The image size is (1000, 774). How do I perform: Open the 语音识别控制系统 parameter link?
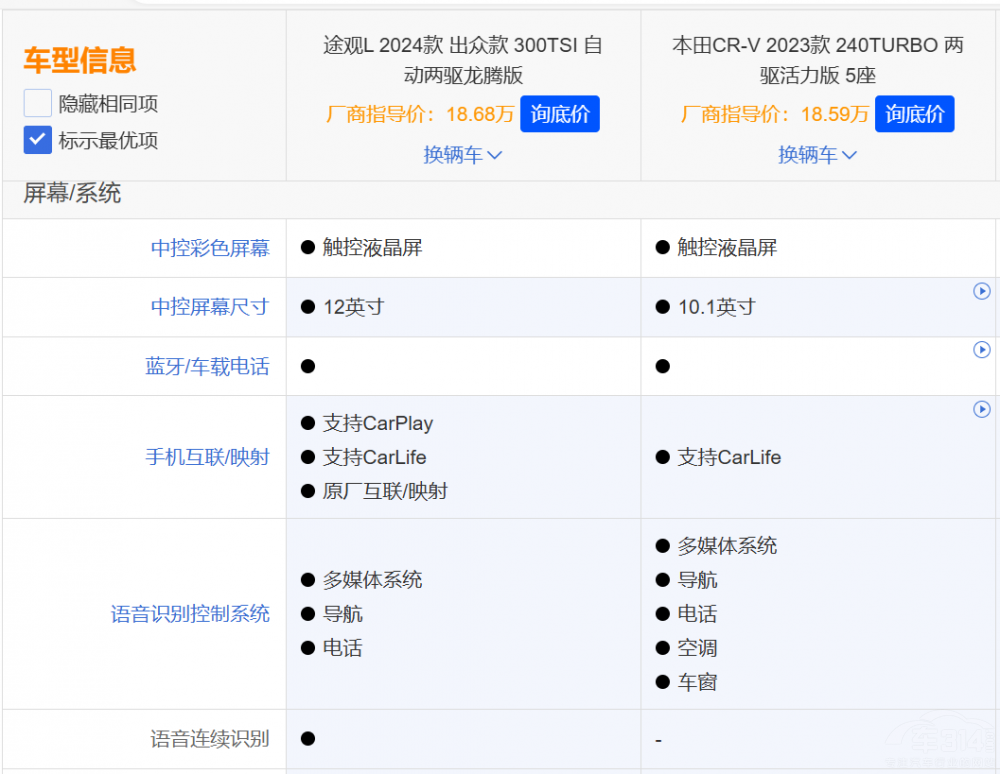(190, 614)
